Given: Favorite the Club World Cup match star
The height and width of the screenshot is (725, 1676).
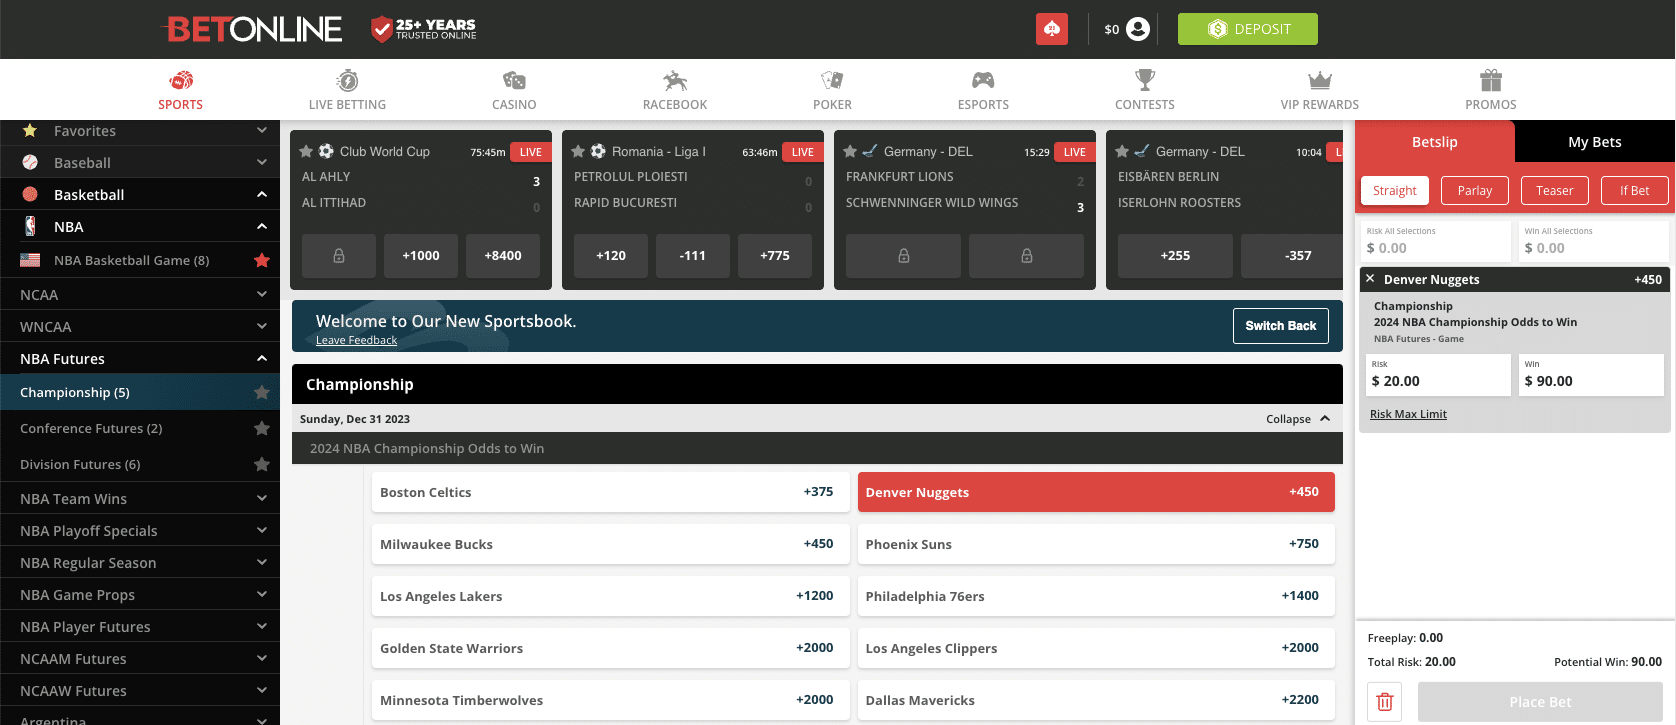Looking at the screenshot, I should click(306, 152).
